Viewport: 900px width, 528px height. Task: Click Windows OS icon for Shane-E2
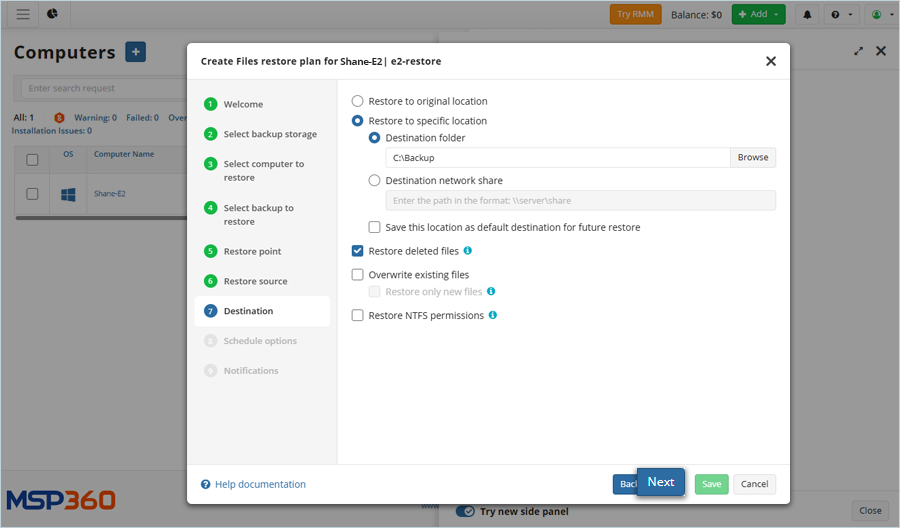[x=68, y=194]
